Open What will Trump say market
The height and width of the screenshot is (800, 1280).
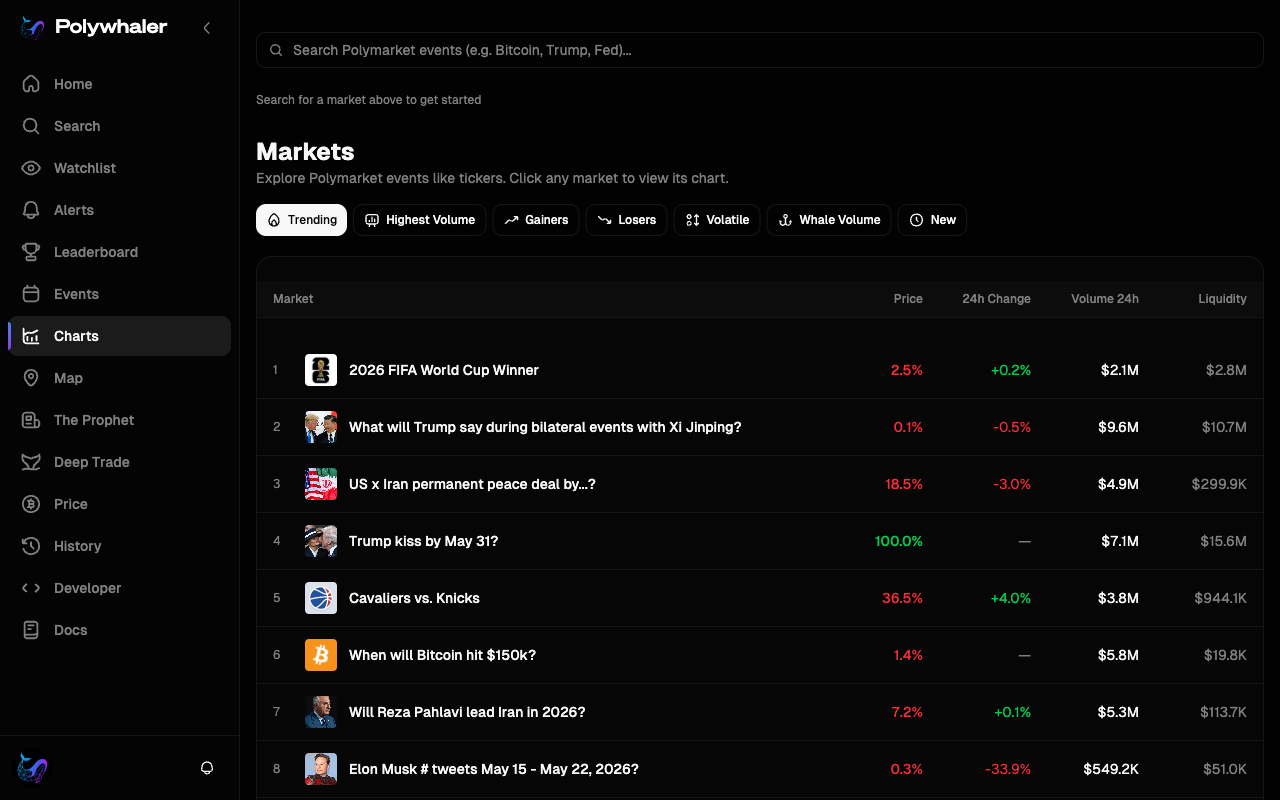click(x=545, y=427)
